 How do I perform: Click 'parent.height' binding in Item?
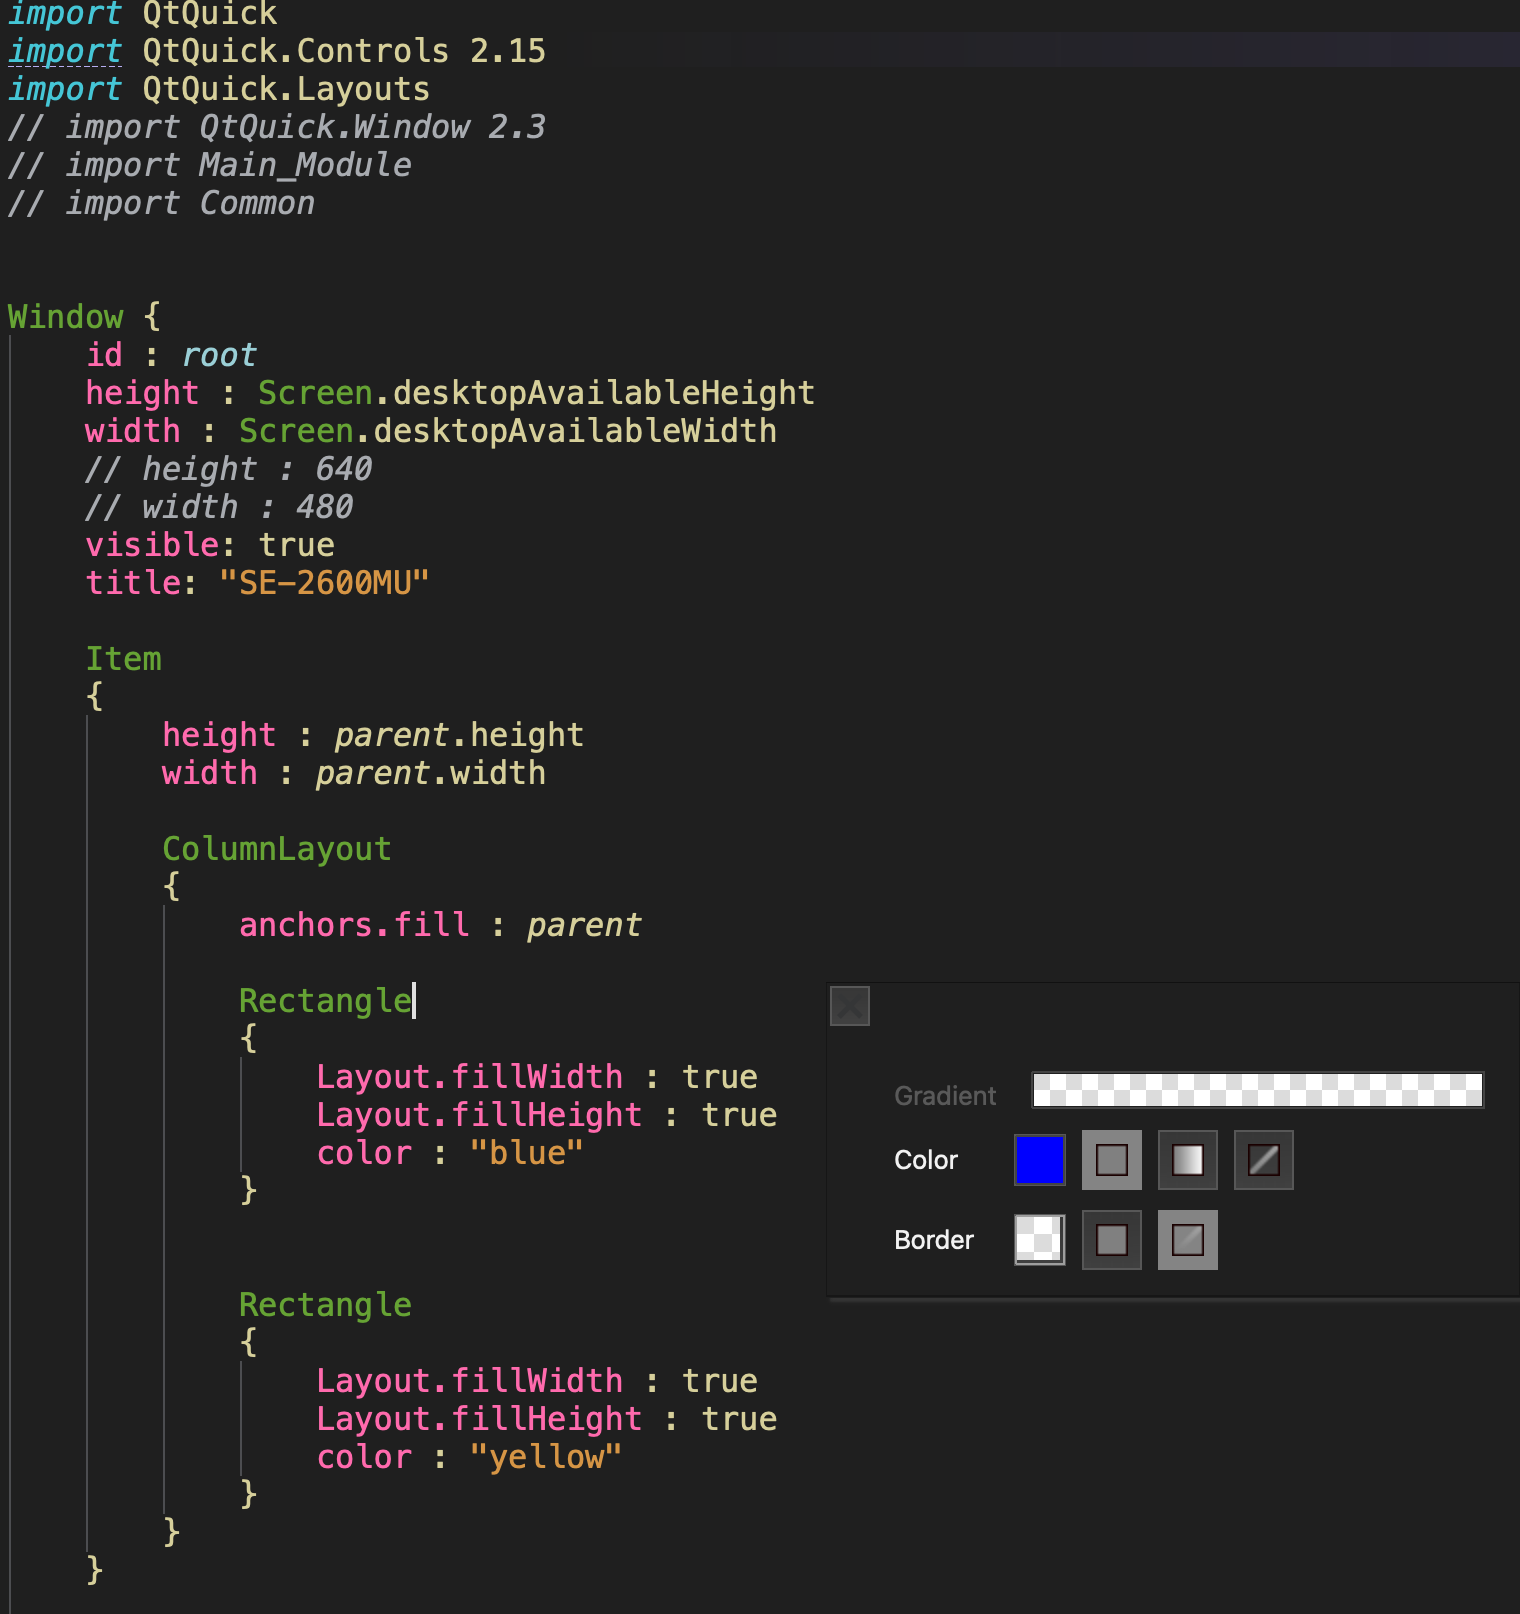(459, 735)
